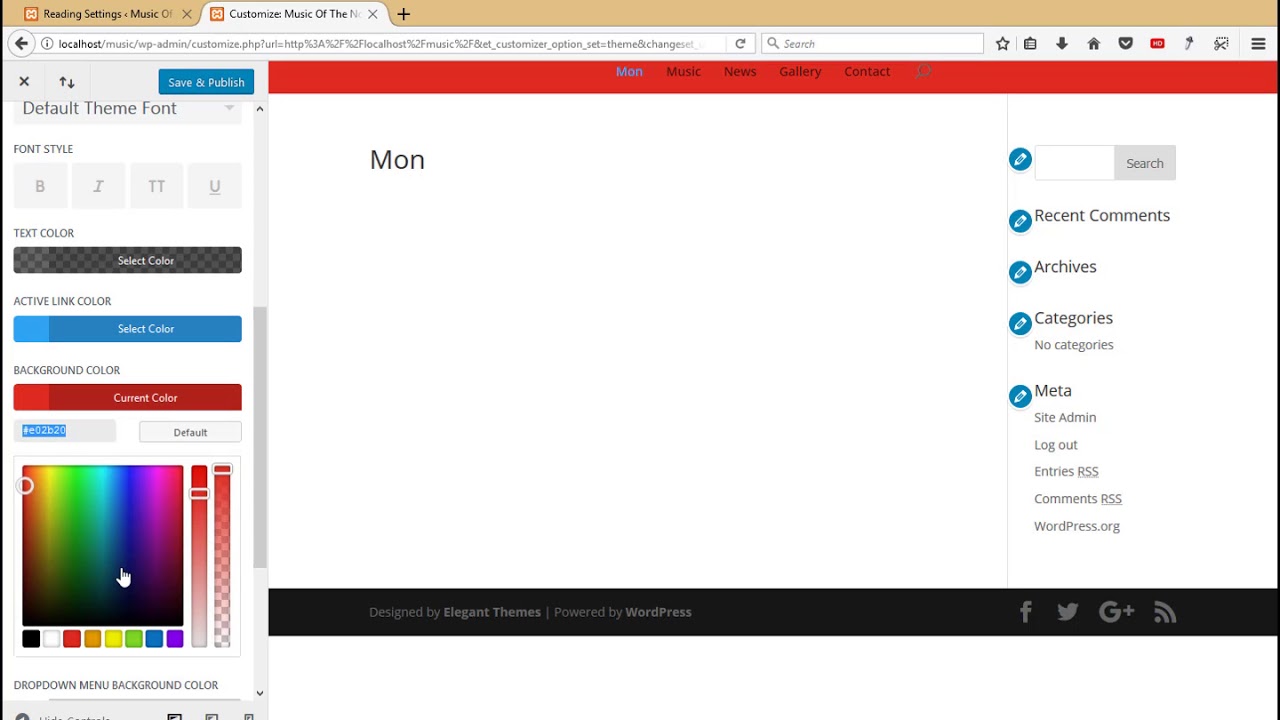Click the Google+ footer icon
This screenshot has width=1280, height=720.
[1117, 612]
